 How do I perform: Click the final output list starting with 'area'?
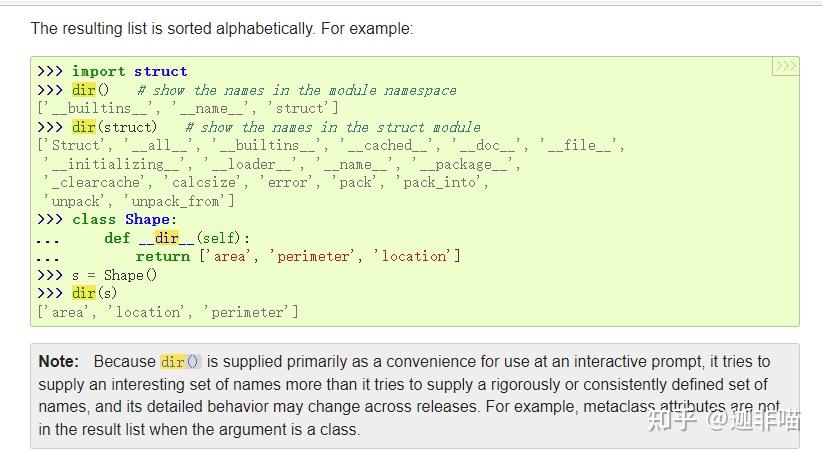(x=168, y=312)
